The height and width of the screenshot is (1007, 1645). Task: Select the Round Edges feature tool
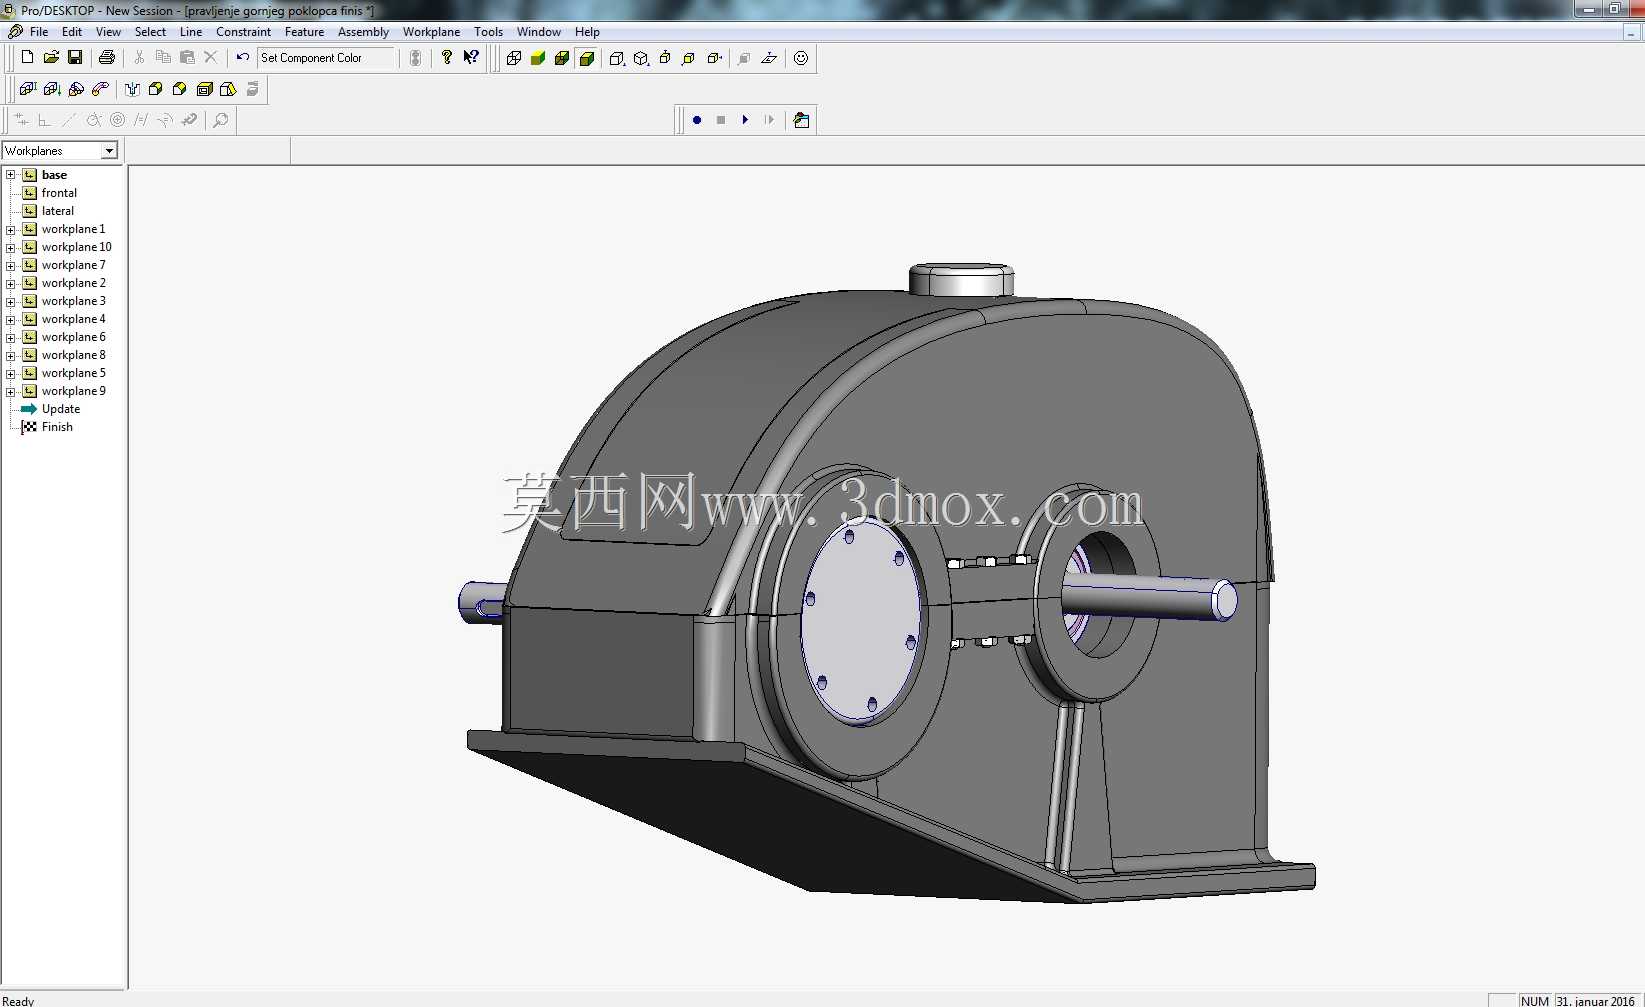tap(156, 89)
